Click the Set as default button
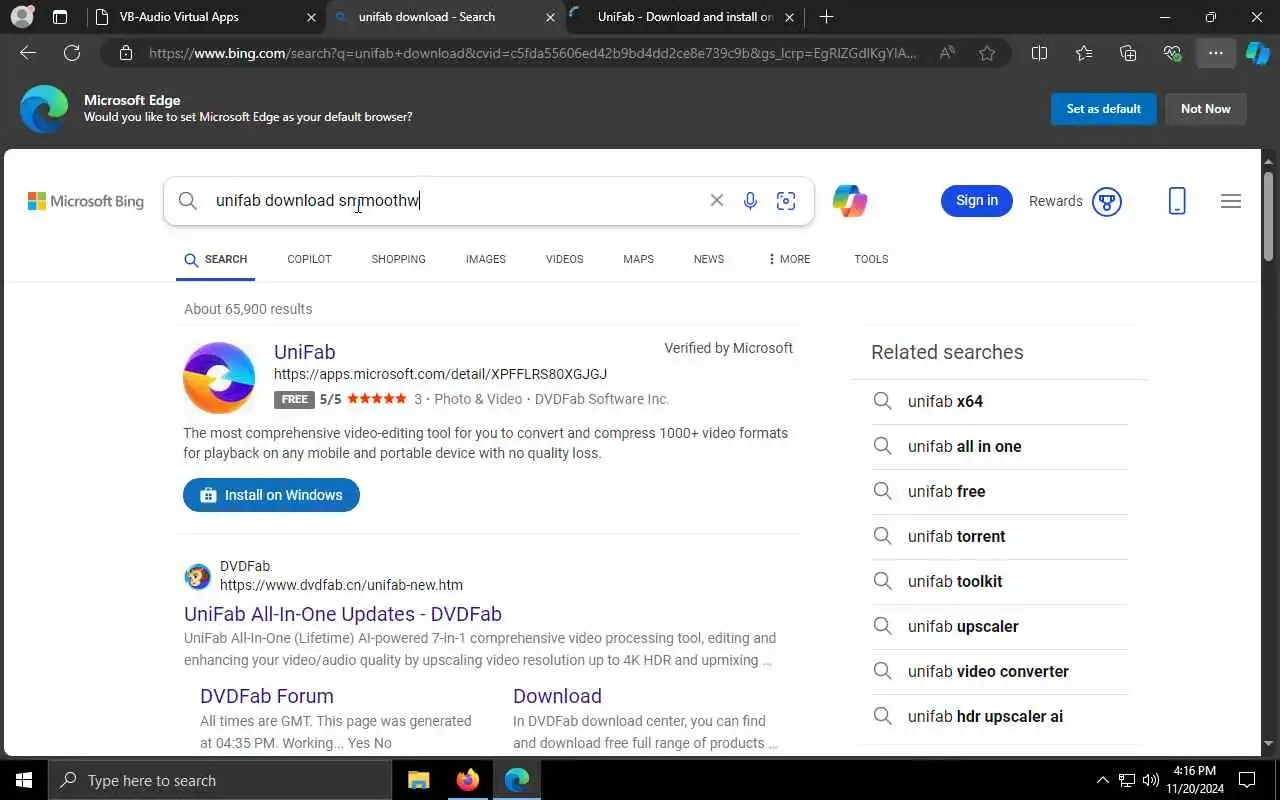 click(x=1103, y=109)
